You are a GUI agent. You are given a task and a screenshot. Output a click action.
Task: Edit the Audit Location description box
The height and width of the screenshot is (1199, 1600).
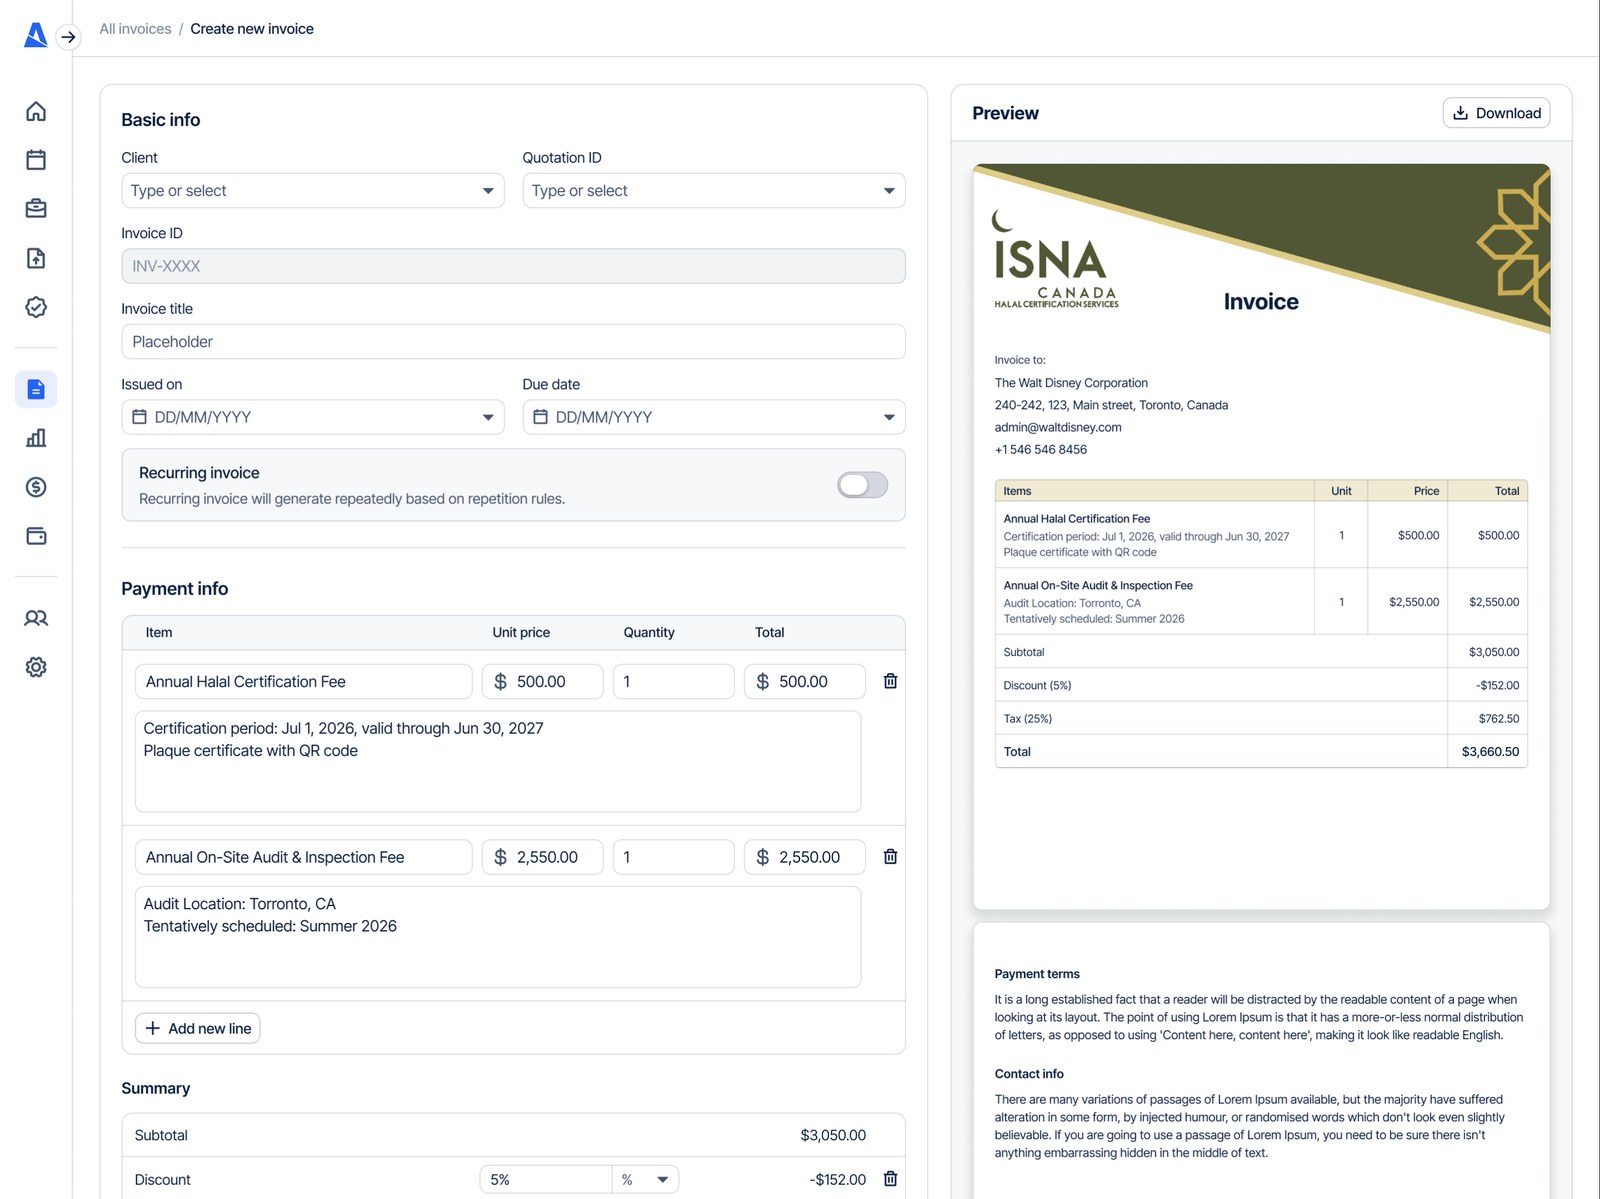click(x=498, y=937)
